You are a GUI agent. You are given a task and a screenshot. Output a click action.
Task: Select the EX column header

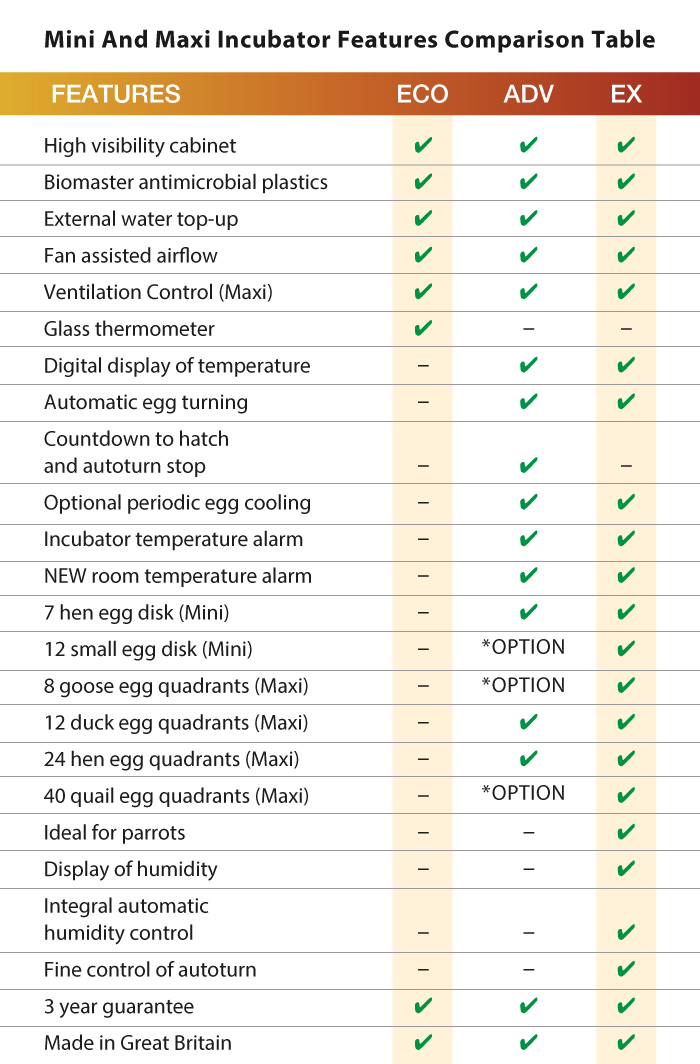coord(626,94)
